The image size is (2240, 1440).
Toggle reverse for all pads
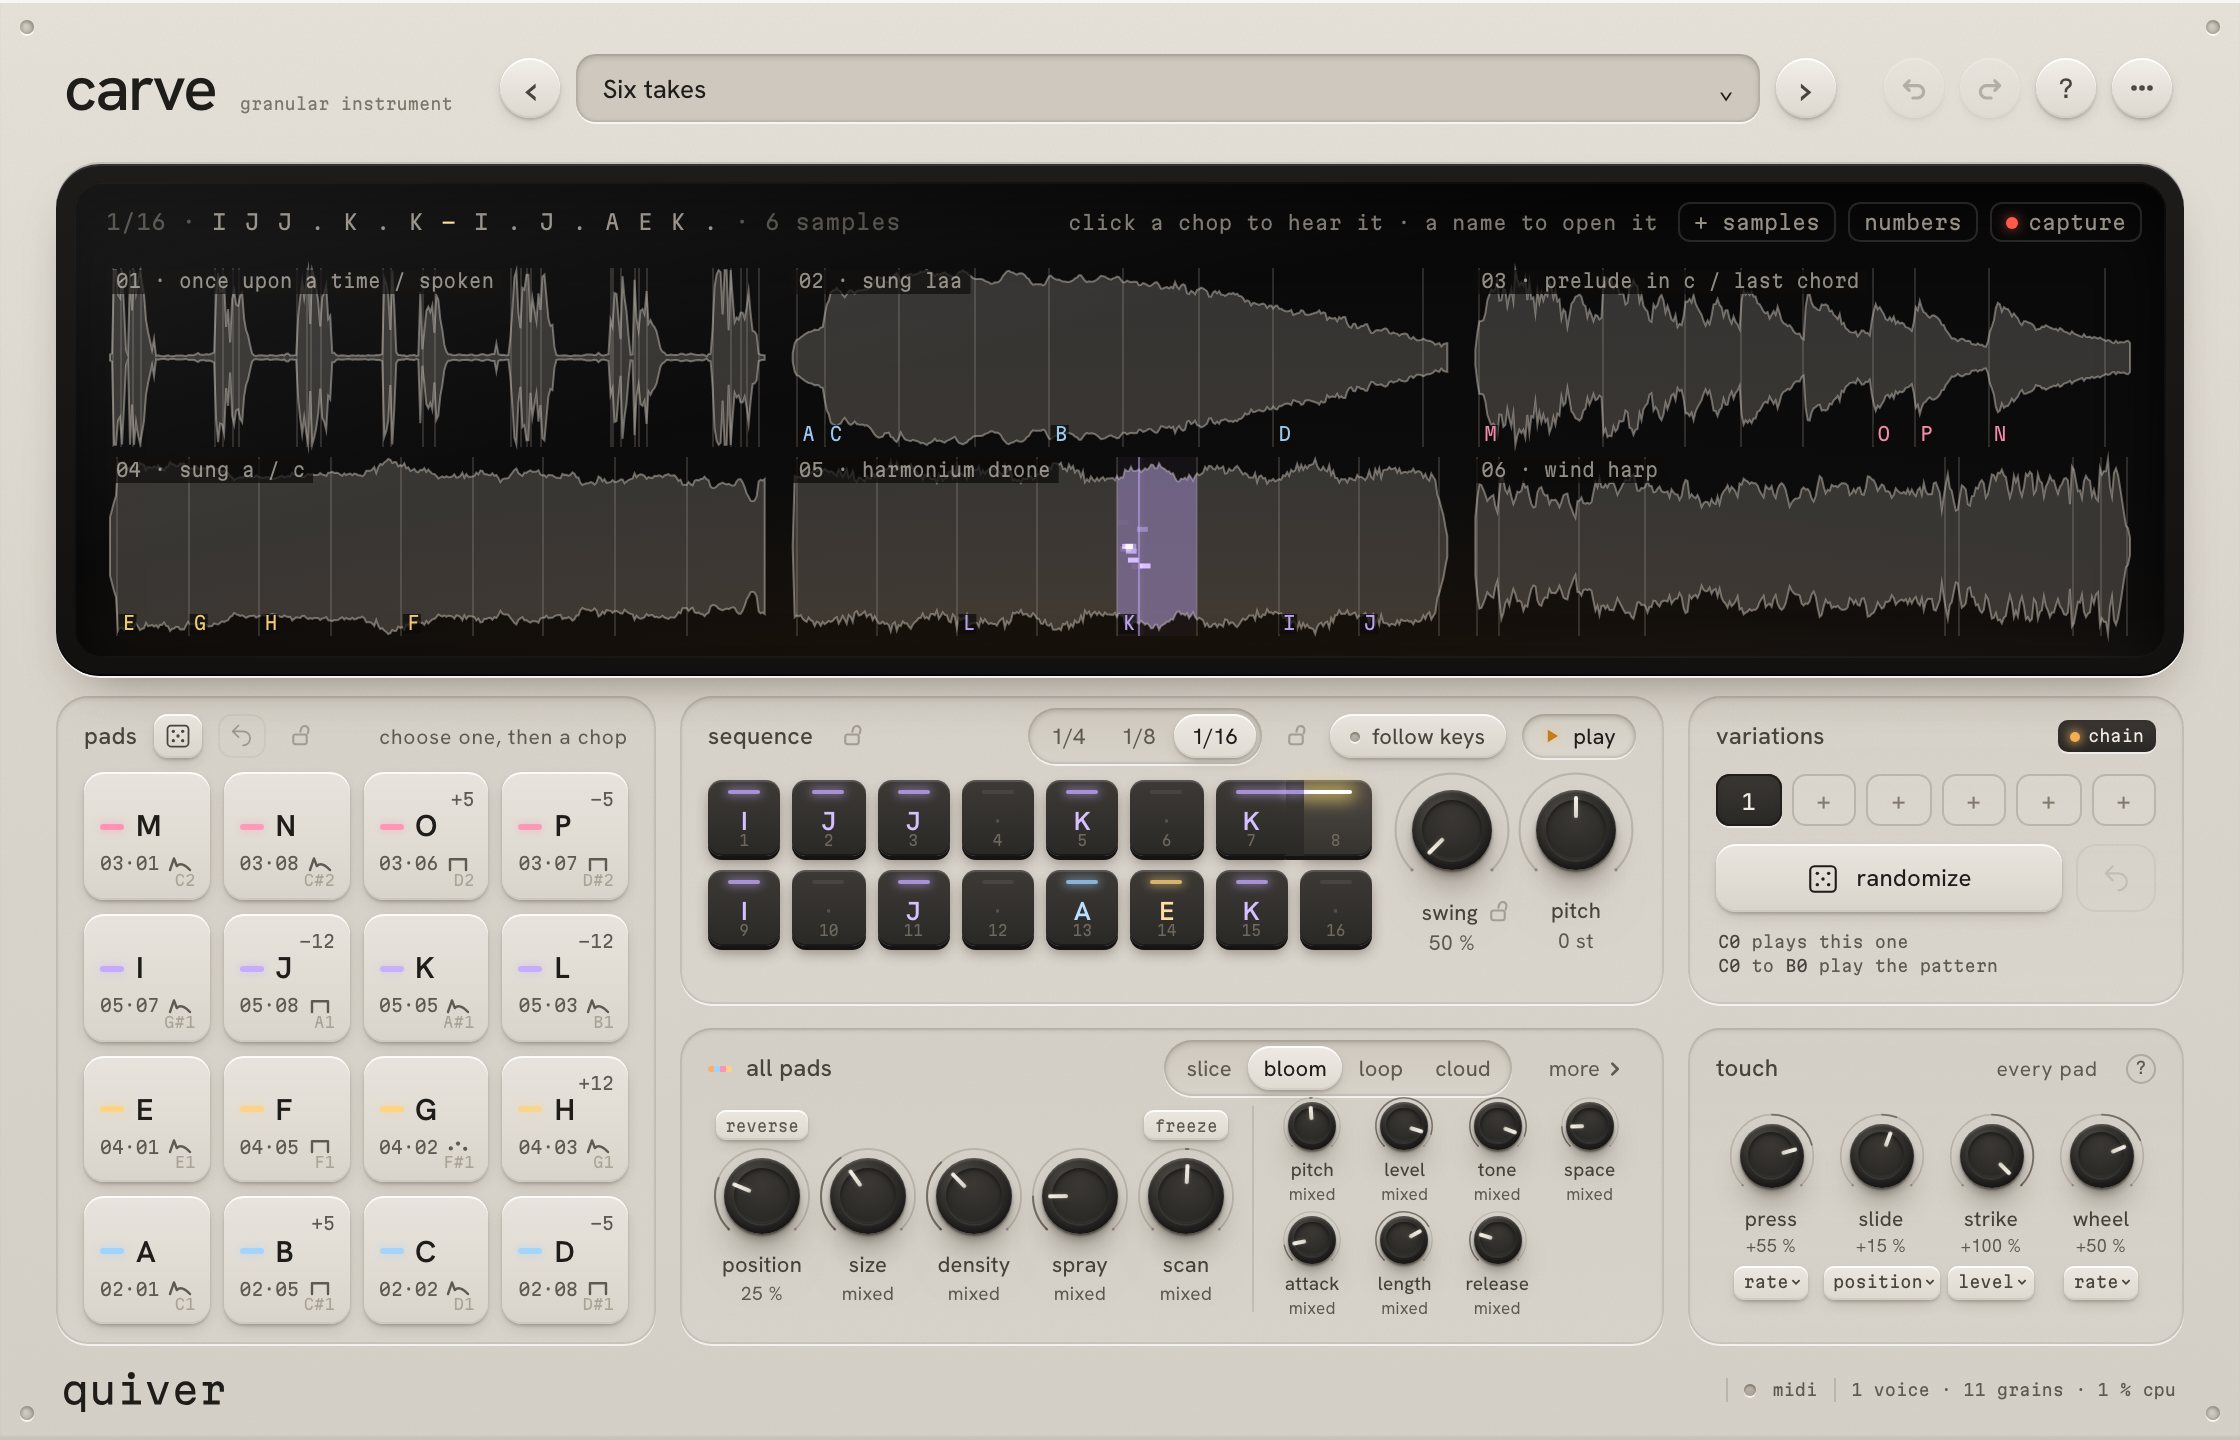coord(761,1126)
